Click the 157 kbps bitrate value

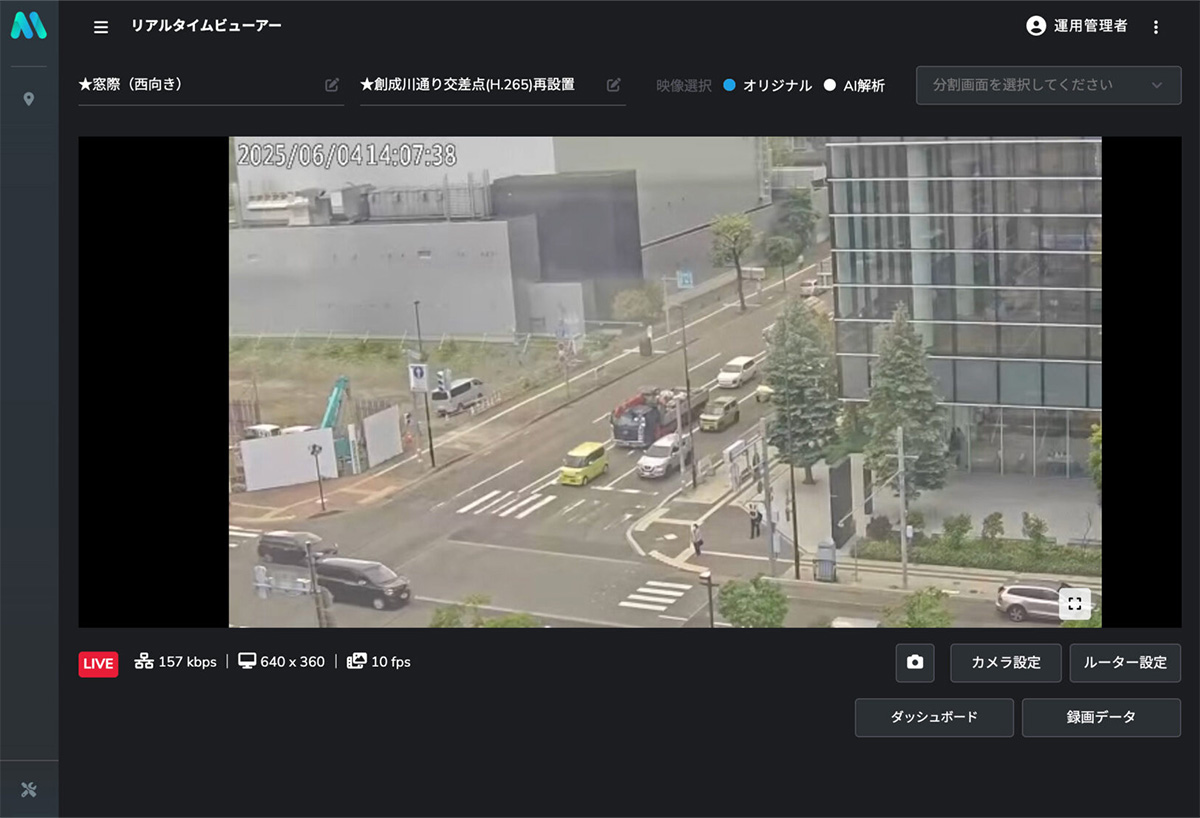(187, 662)
